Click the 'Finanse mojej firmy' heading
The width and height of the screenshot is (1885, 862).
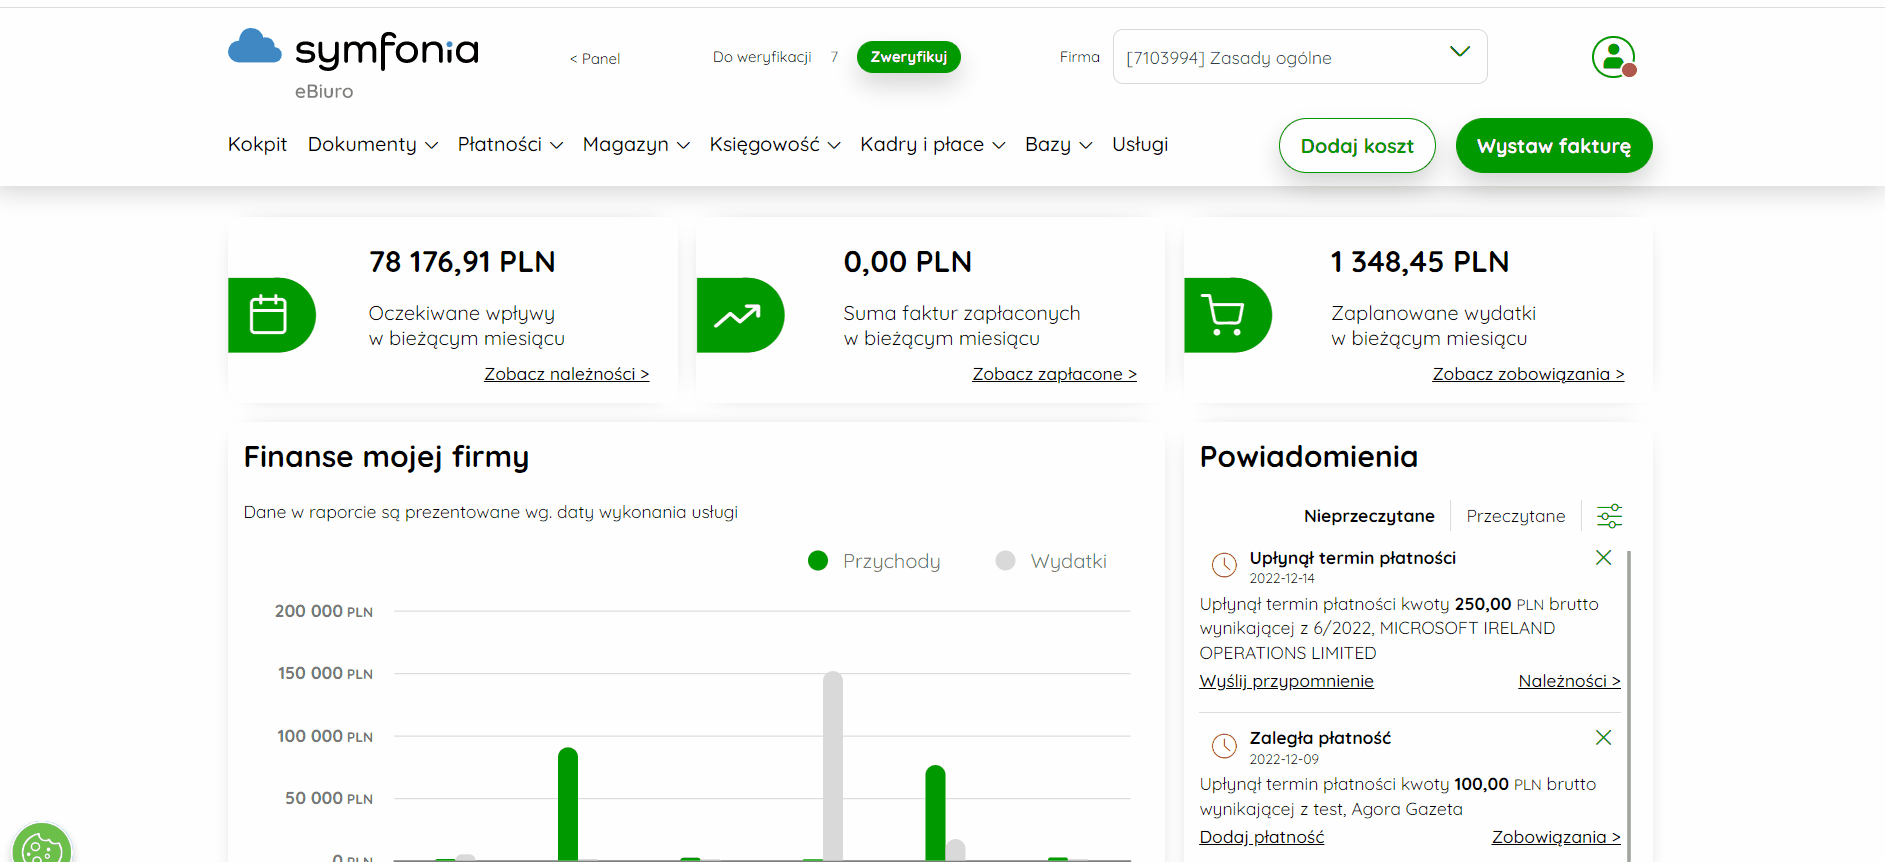386,457
